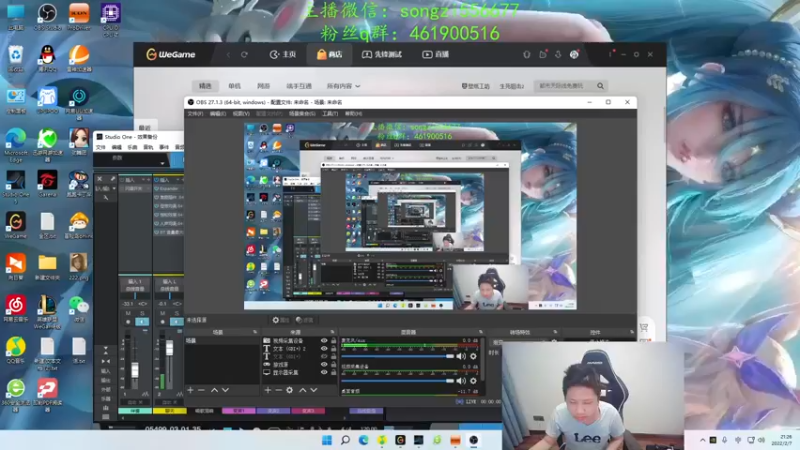Click WeGame refresh icon
The image size is (800, 450).
(x=244, y=55)
